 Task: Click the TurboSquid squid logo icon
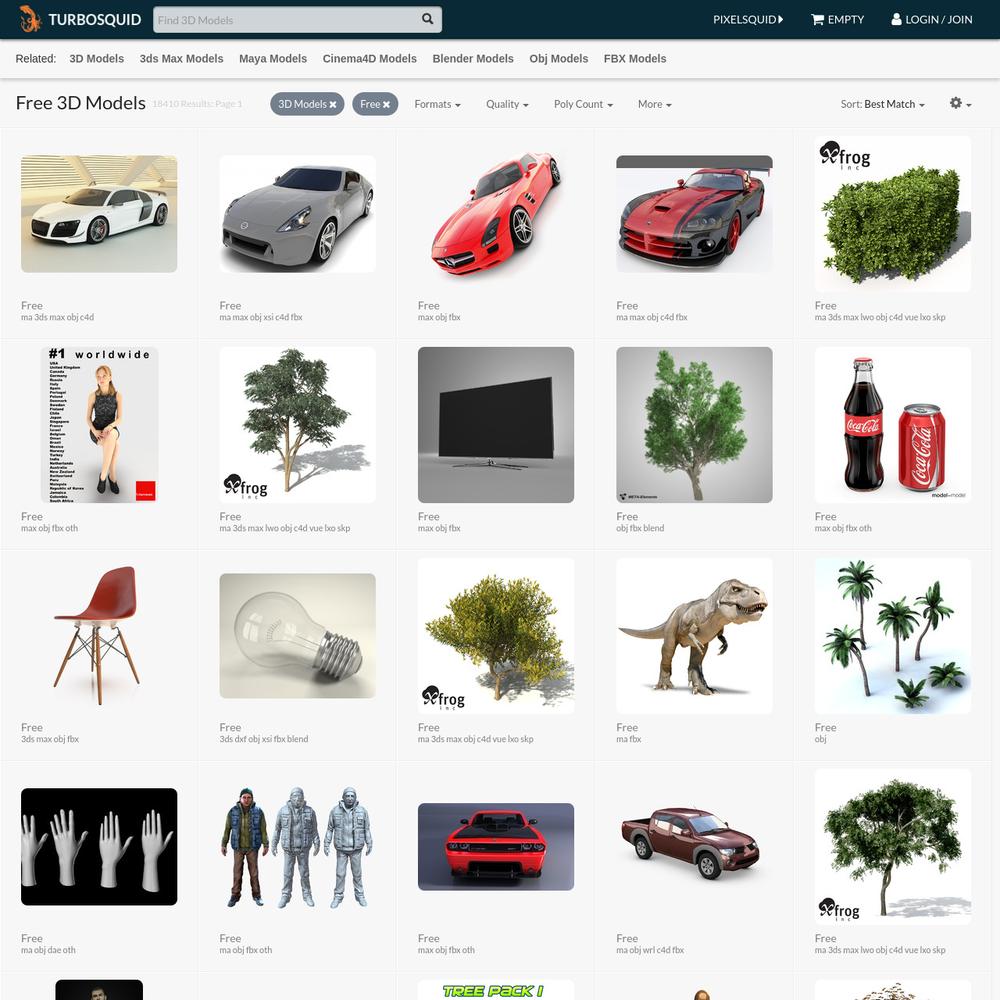tap(30, 19)
